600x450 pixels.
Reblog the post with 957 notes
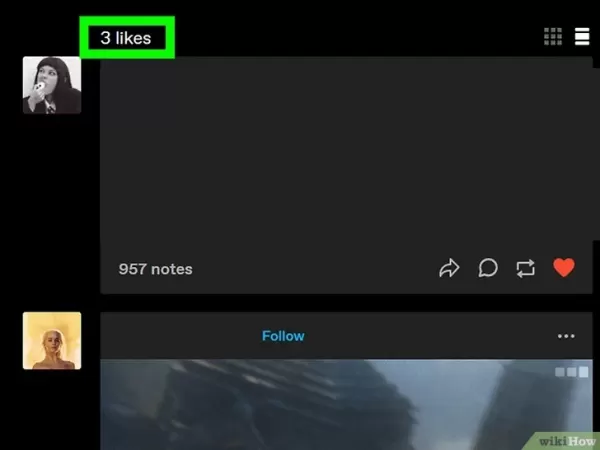point(525,268)
